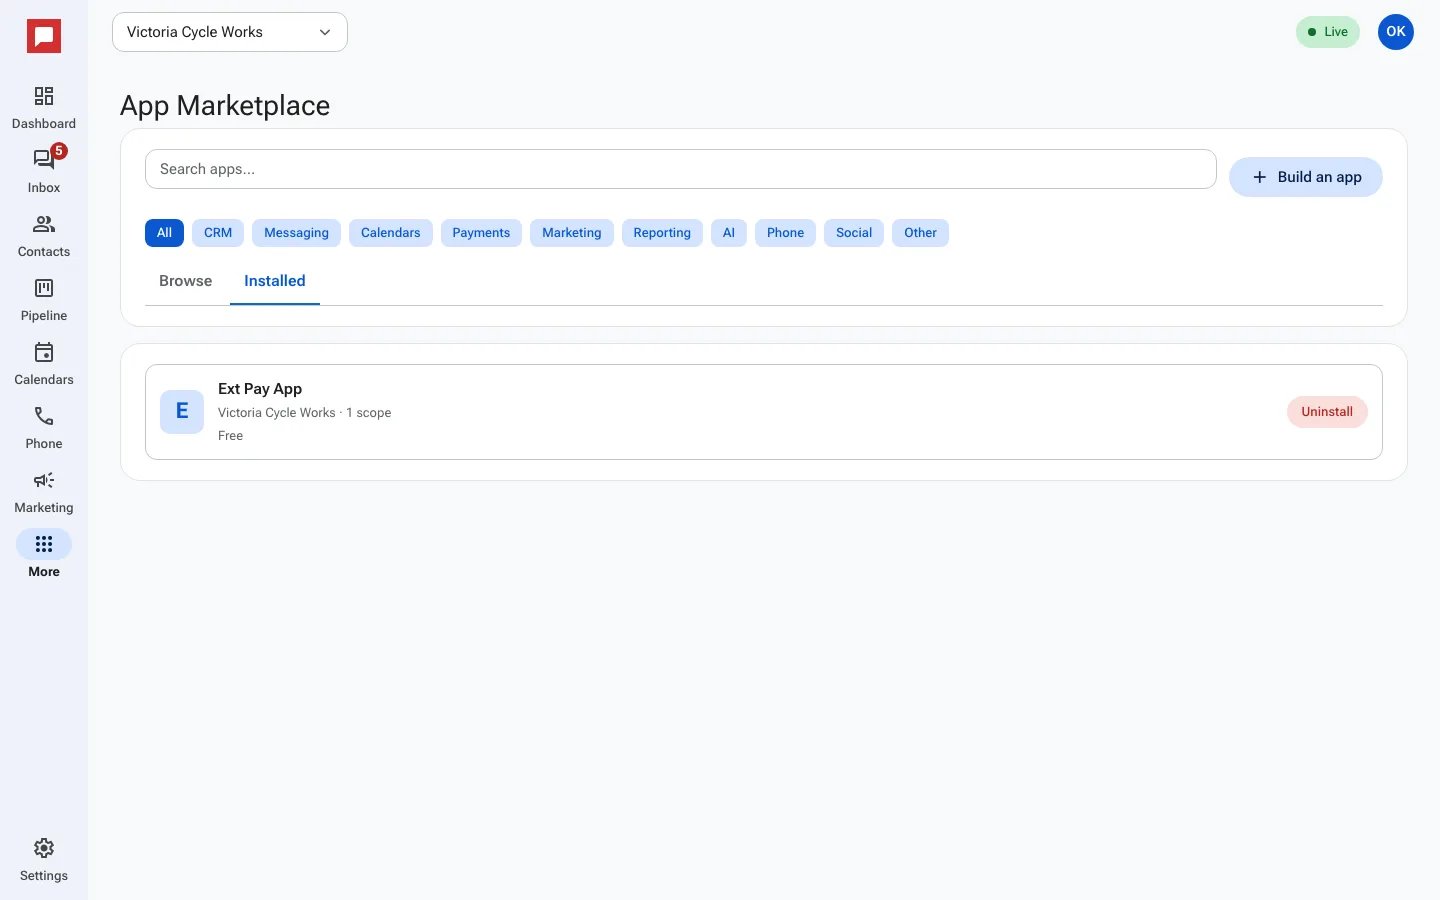Filter apps by Reporting category

pos(662,233)
